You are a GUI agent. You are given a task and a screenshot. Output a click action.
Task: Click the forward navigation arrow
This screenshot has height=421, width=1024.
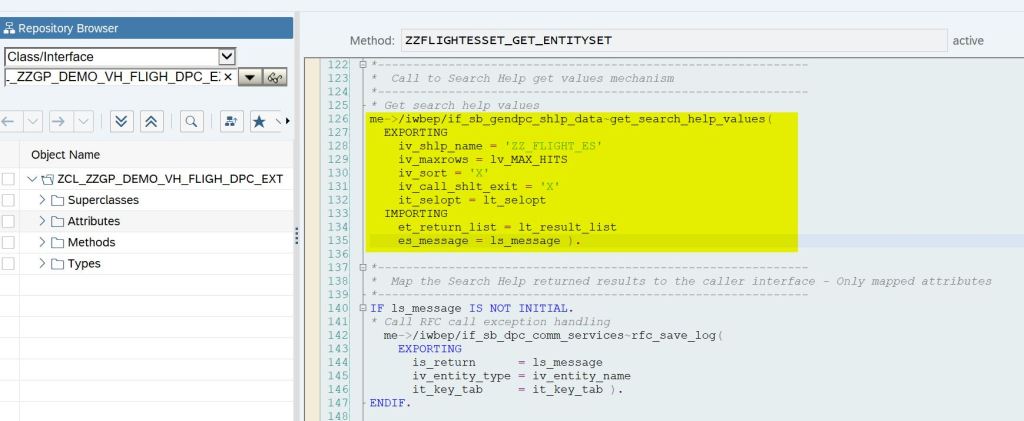point(58,121)
